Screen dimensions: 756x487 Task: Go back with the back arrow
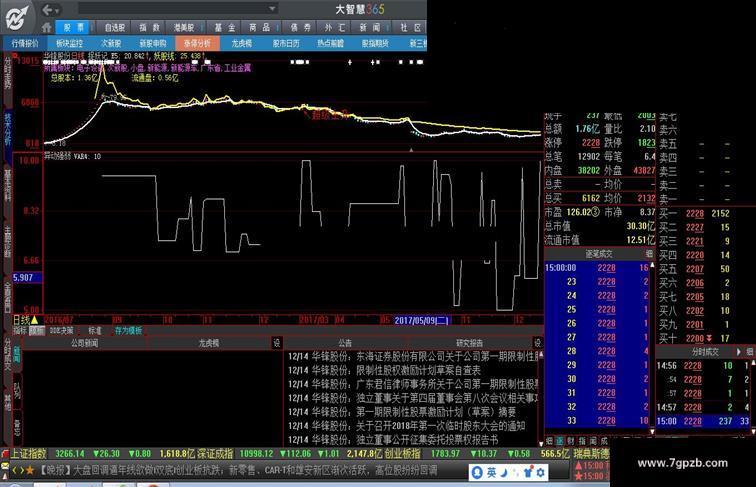click(47, 9)
